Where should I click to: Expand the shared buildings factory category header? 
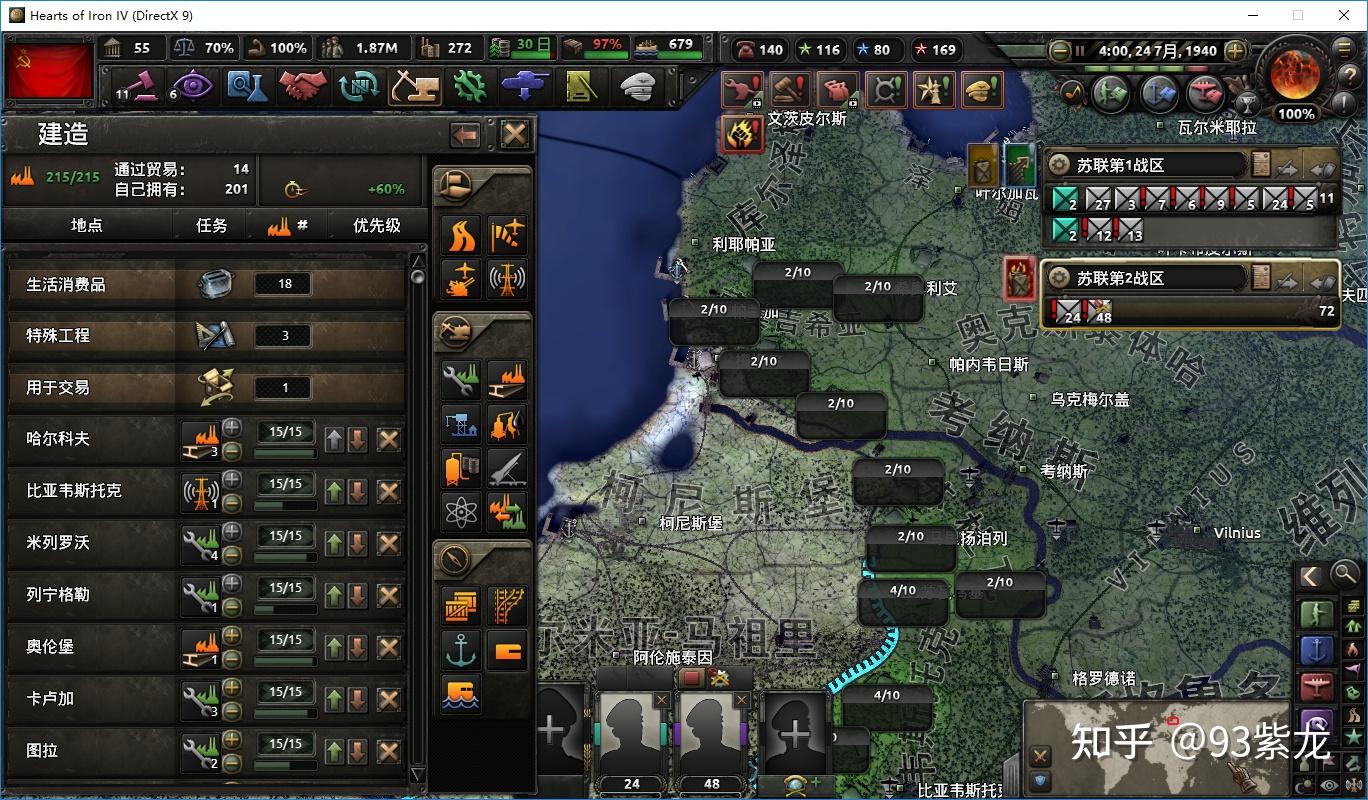pyautogui.click(x=482, y=331)
